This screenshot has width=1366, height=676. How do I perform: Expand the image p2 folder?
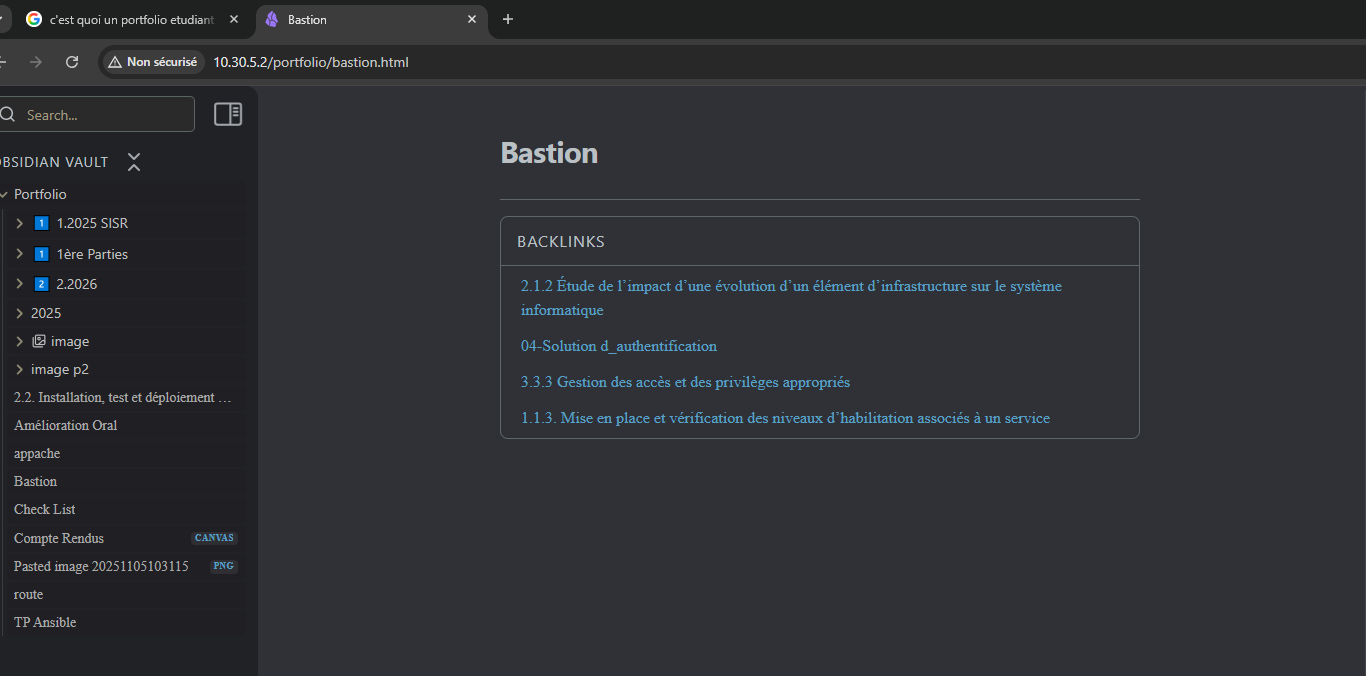[19, 369]
